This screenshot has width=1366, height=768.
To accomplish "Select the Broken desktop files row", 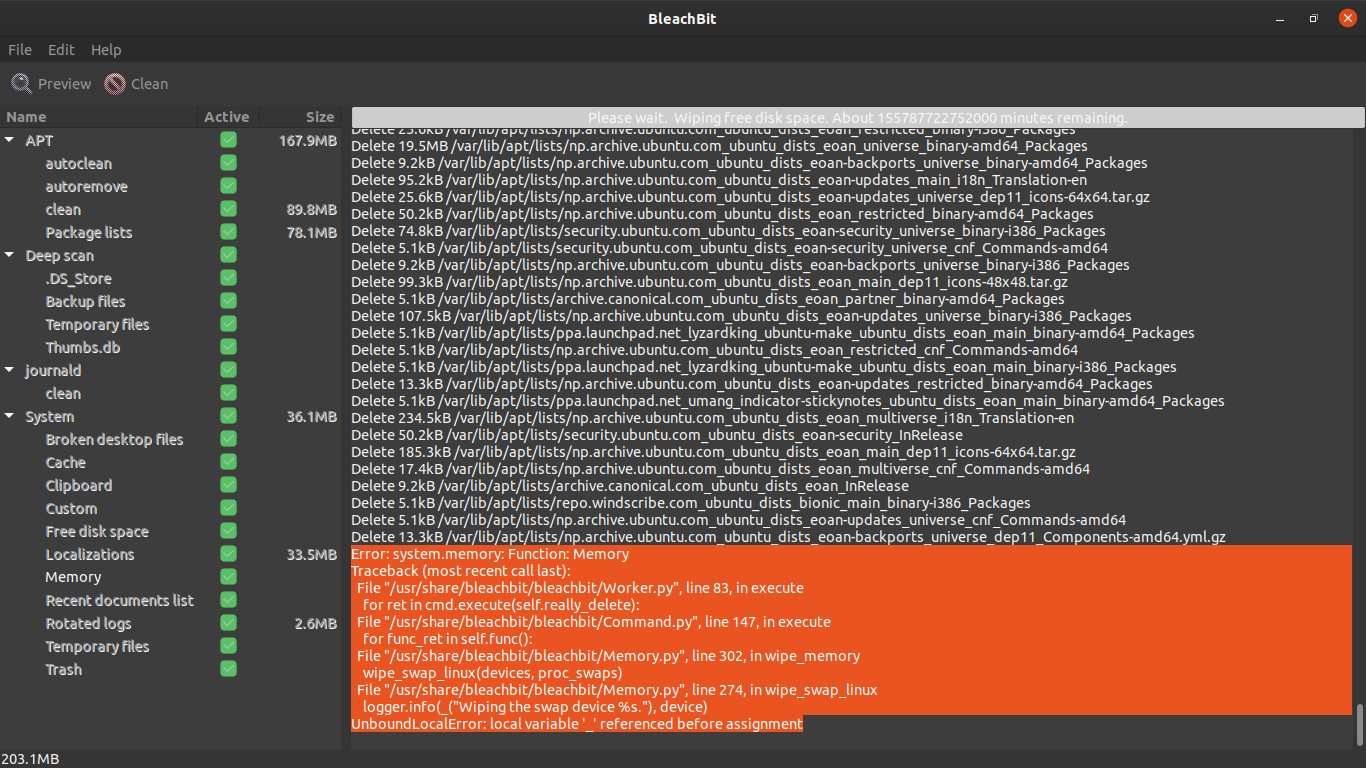I will 171,439.
